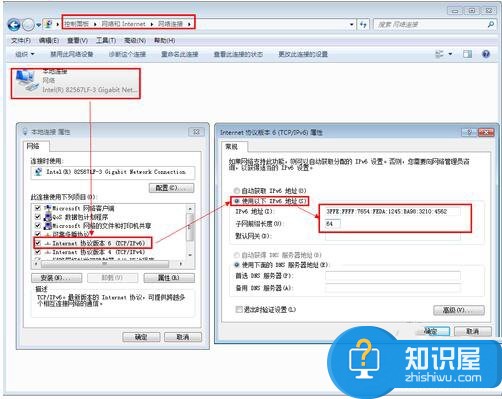Click 确定 in 本地连接 属性 dialog

tap(141, 337)
